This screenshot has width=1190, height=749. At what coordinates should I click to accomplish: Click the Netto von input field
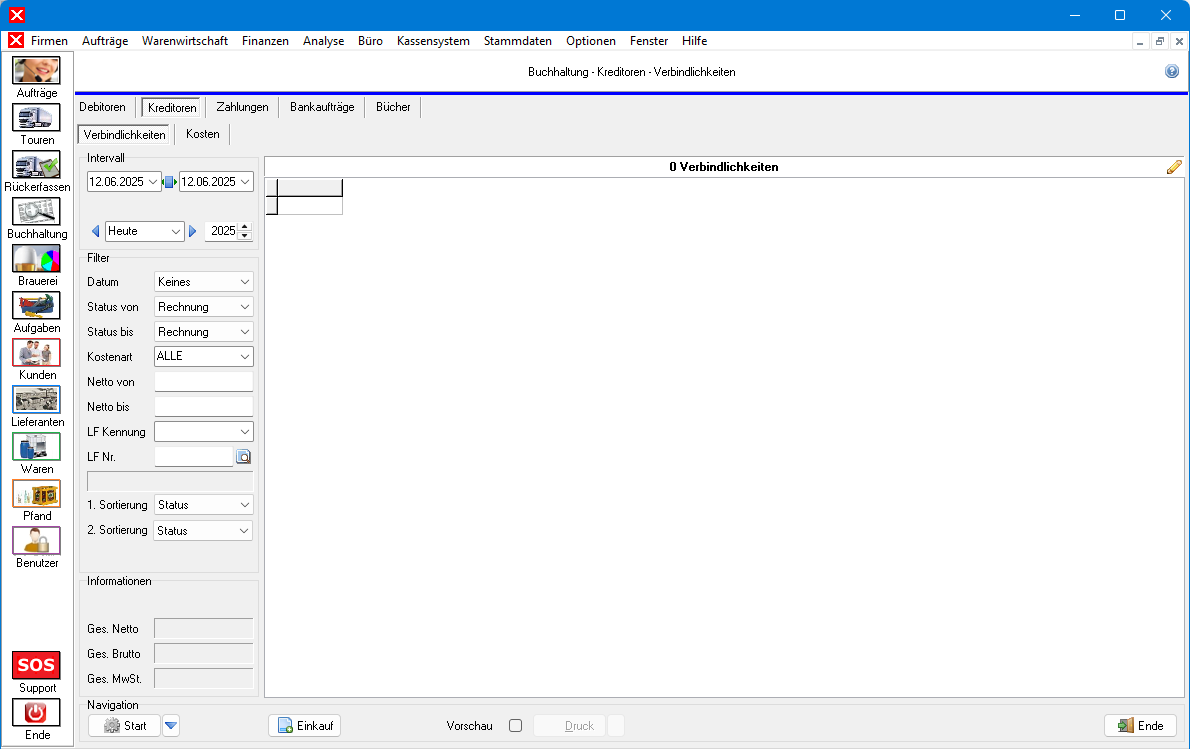[x=203, y=382]
